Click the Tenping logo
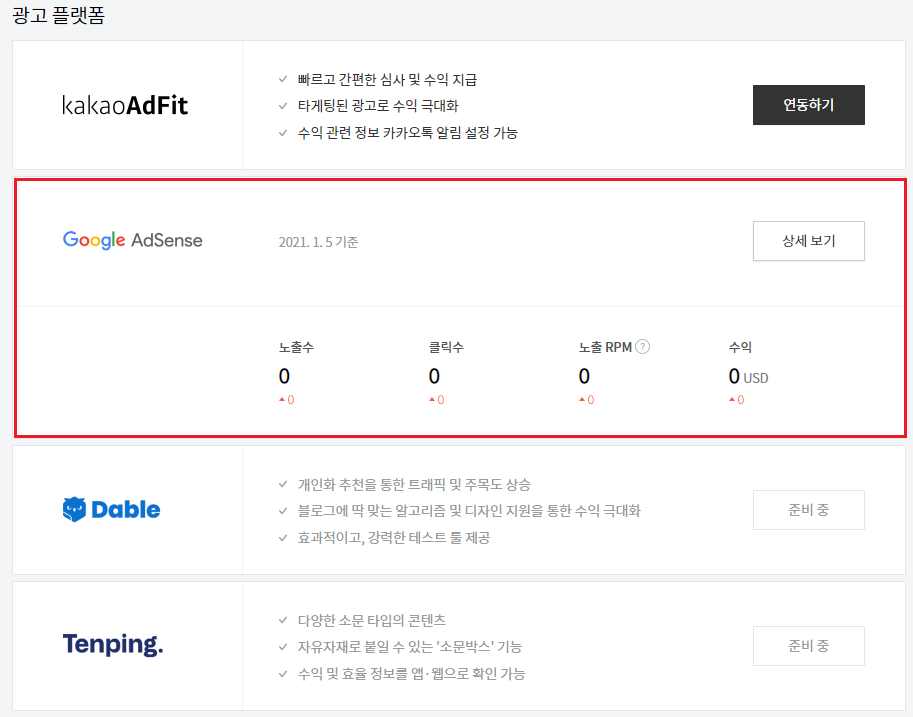Screen dimensions: 913x717 (x=112, y=644)
